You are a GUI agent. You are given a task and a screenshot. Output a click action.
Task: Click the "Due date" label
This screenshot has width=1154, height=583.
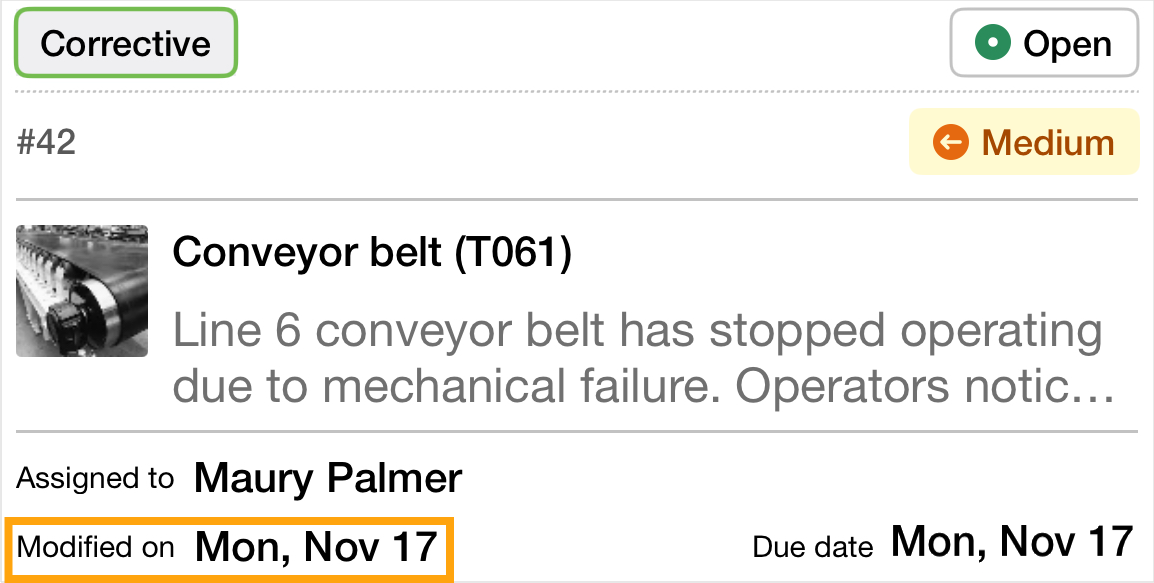pyautogui.click(x=813, y=546)
